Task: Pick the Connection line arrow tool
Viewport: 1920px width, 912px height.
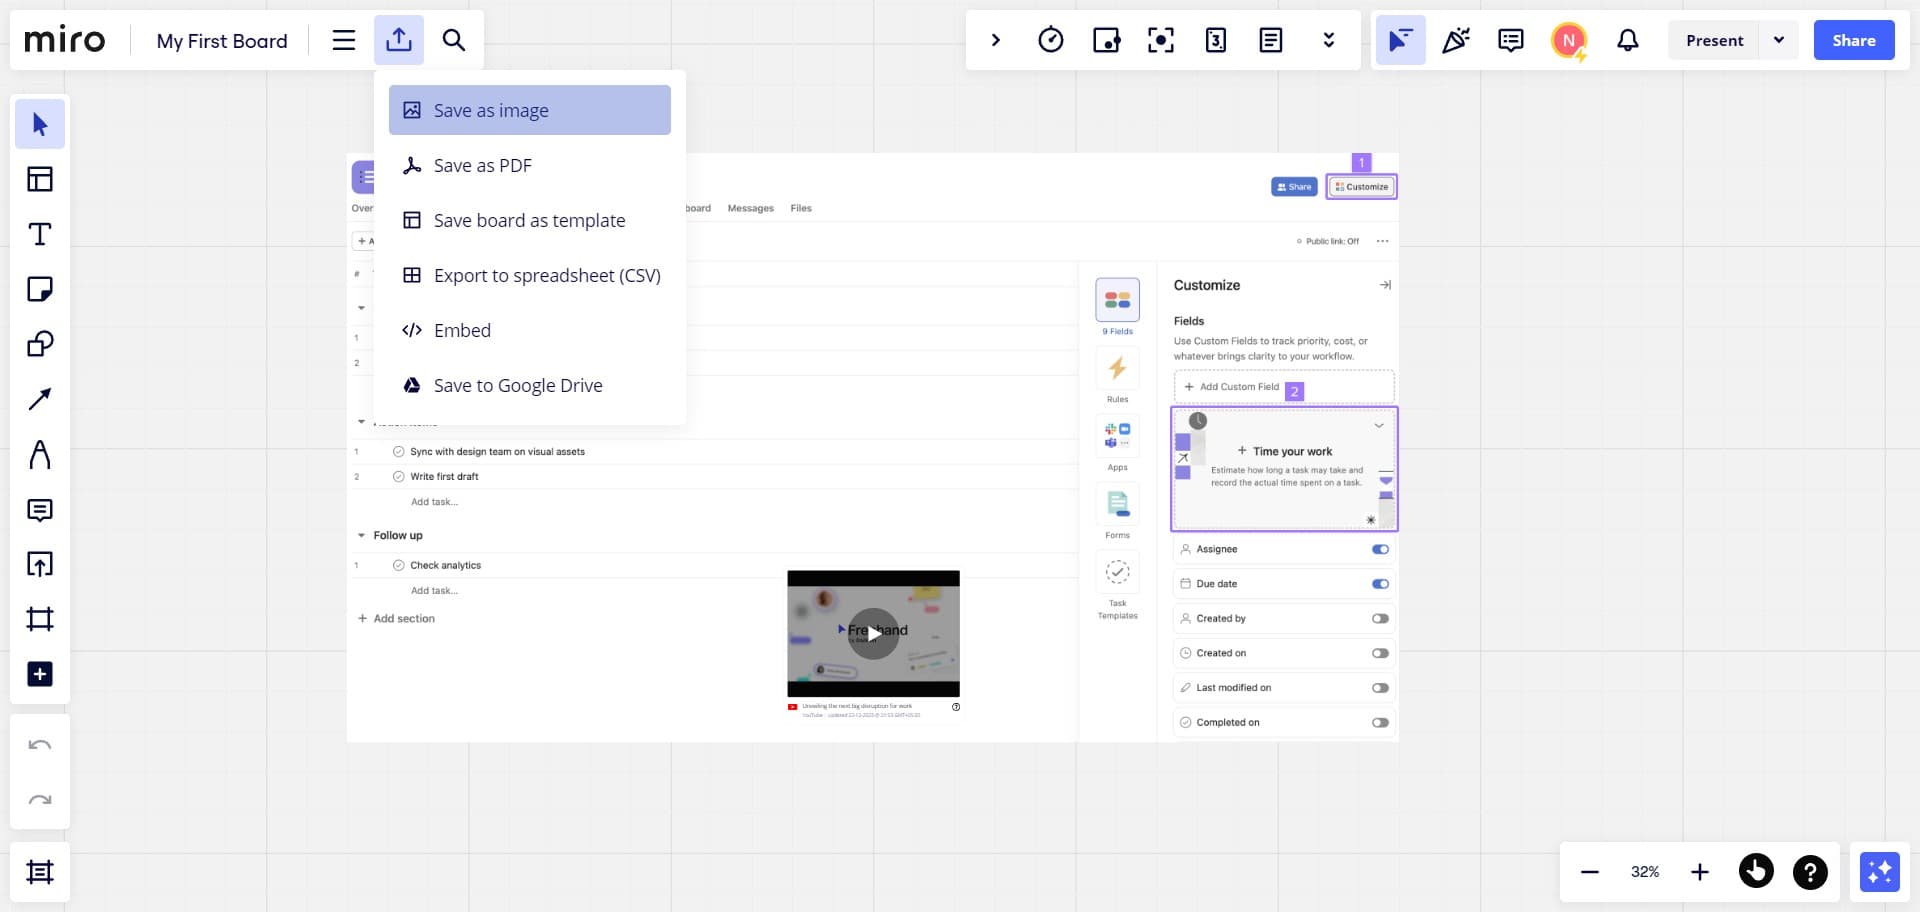Action: pos(40,399)
